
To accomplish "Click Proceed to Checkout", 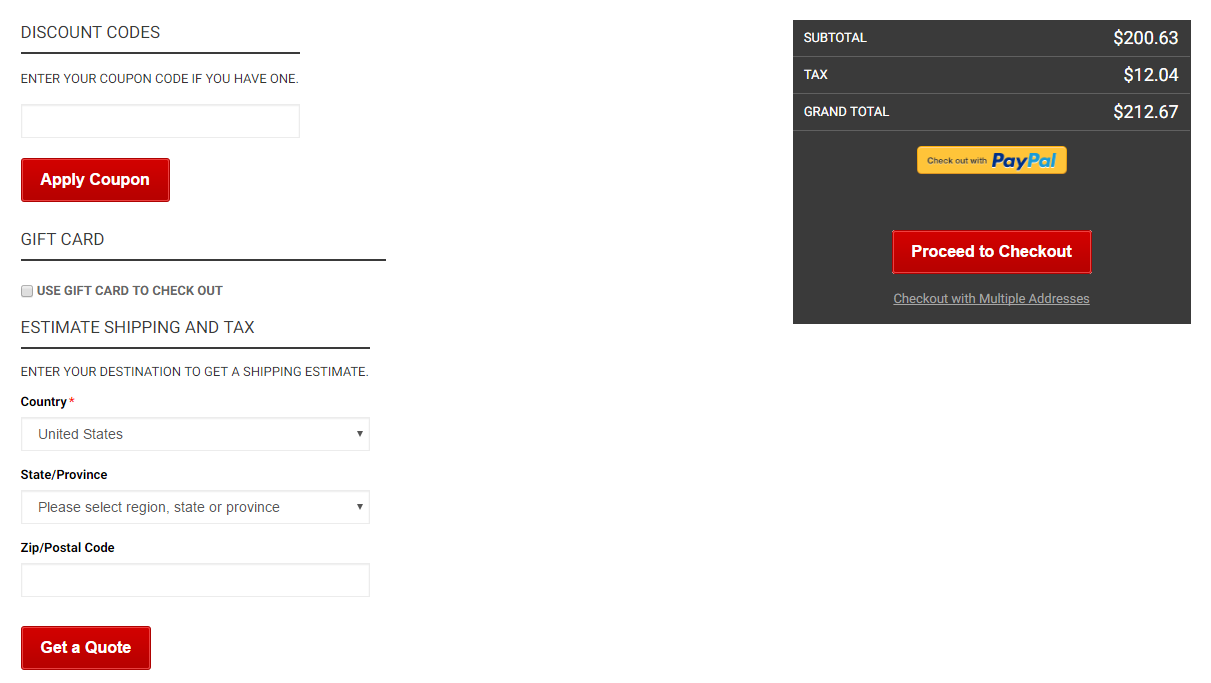I will tap(991, 252).
